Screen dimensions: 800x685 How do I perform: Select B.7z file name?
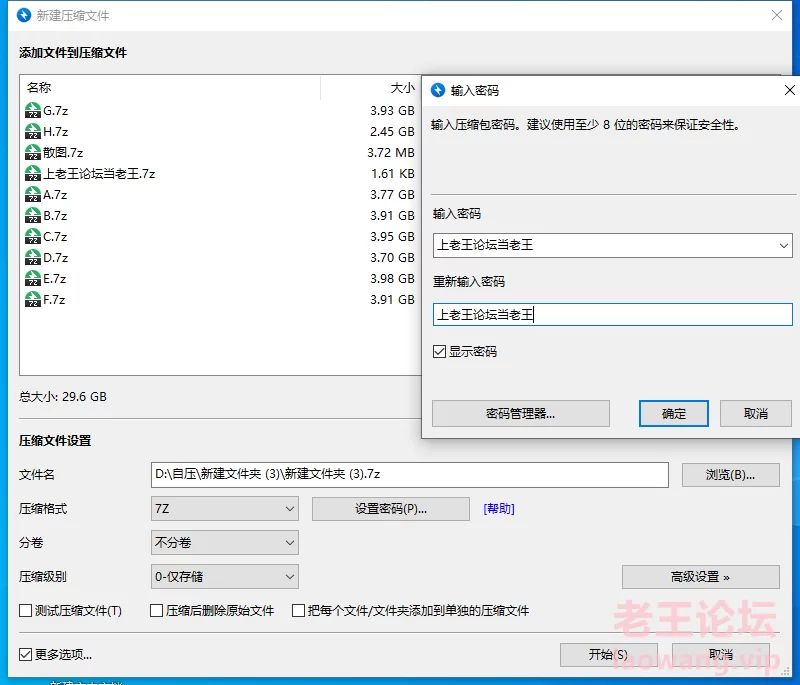55,215
